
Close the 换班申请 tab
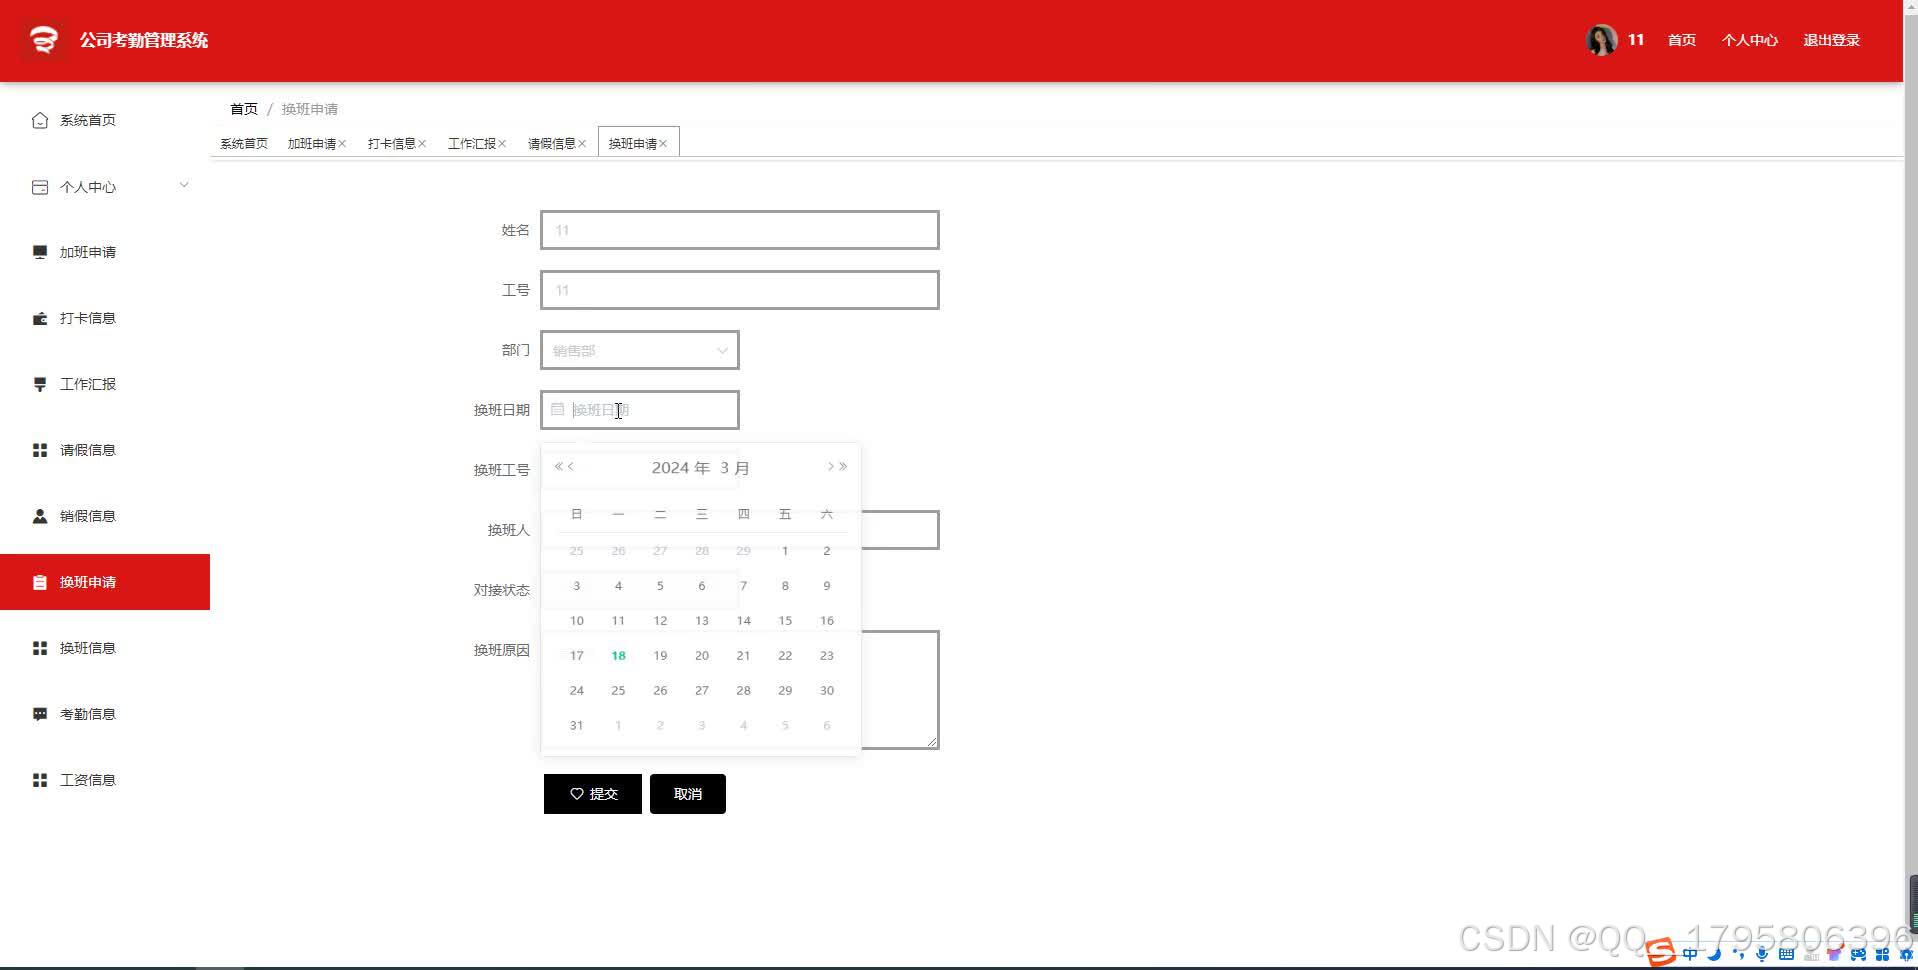pos(663,144)
